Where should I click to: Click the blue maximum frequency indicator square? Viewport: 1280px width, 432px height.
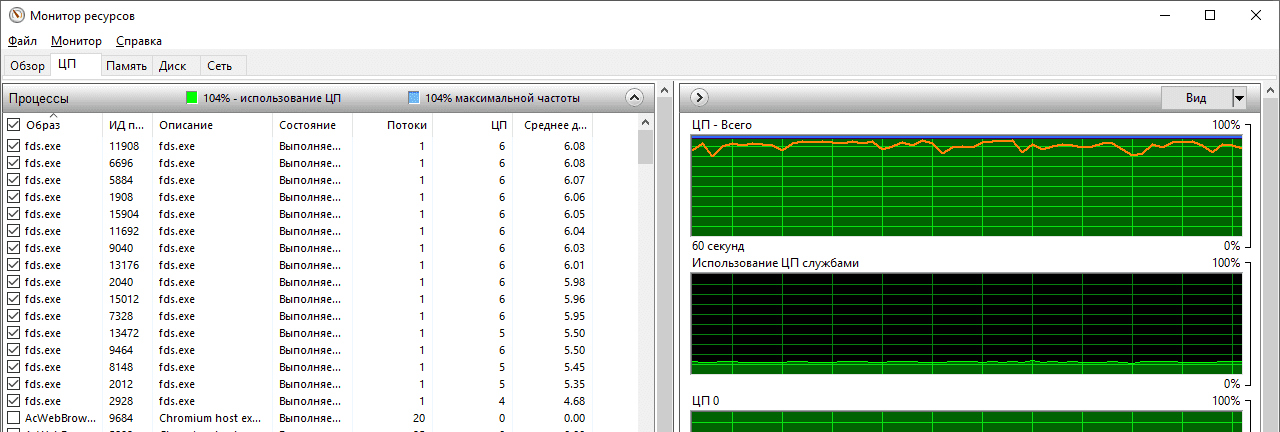[x=414, y=98]
